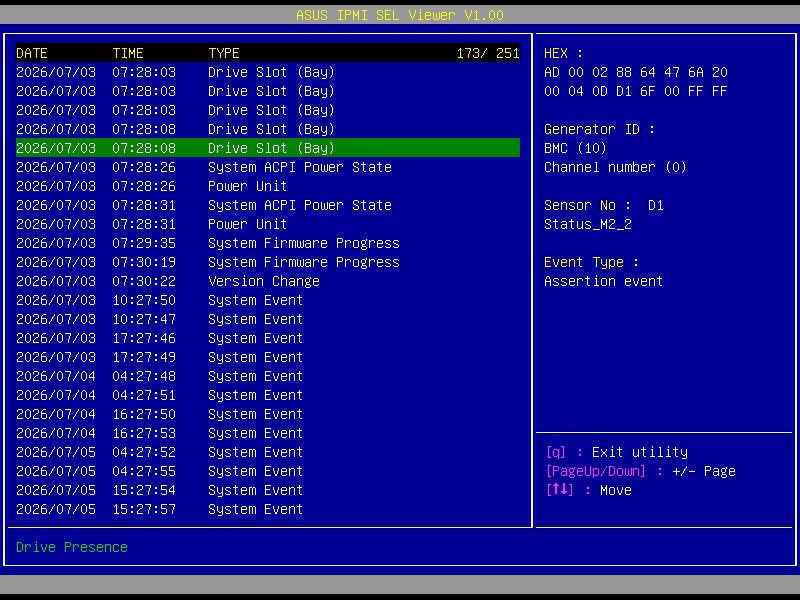The width and height of the screenshot is (800, 600).
Task: Select the System Event entry at 10:27:47
Action: point(268,319)
